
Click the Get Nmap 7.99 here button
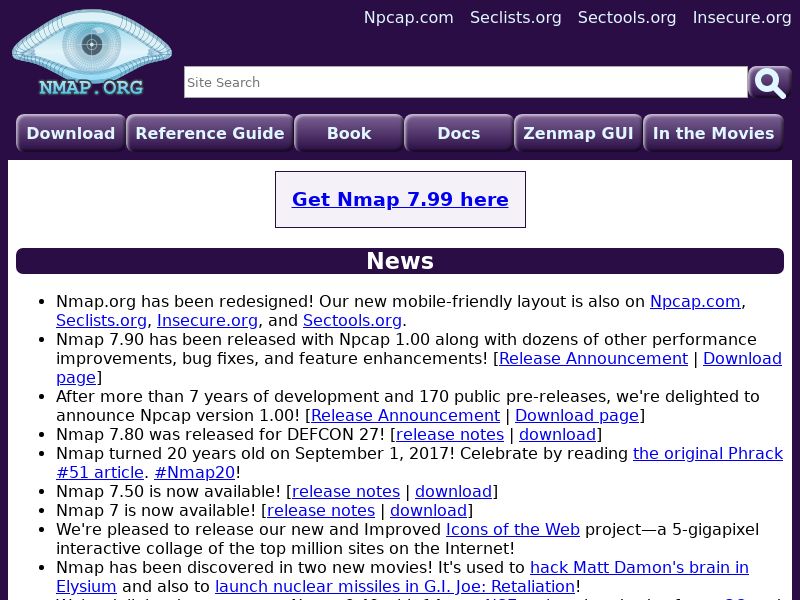tap(400, 199)
